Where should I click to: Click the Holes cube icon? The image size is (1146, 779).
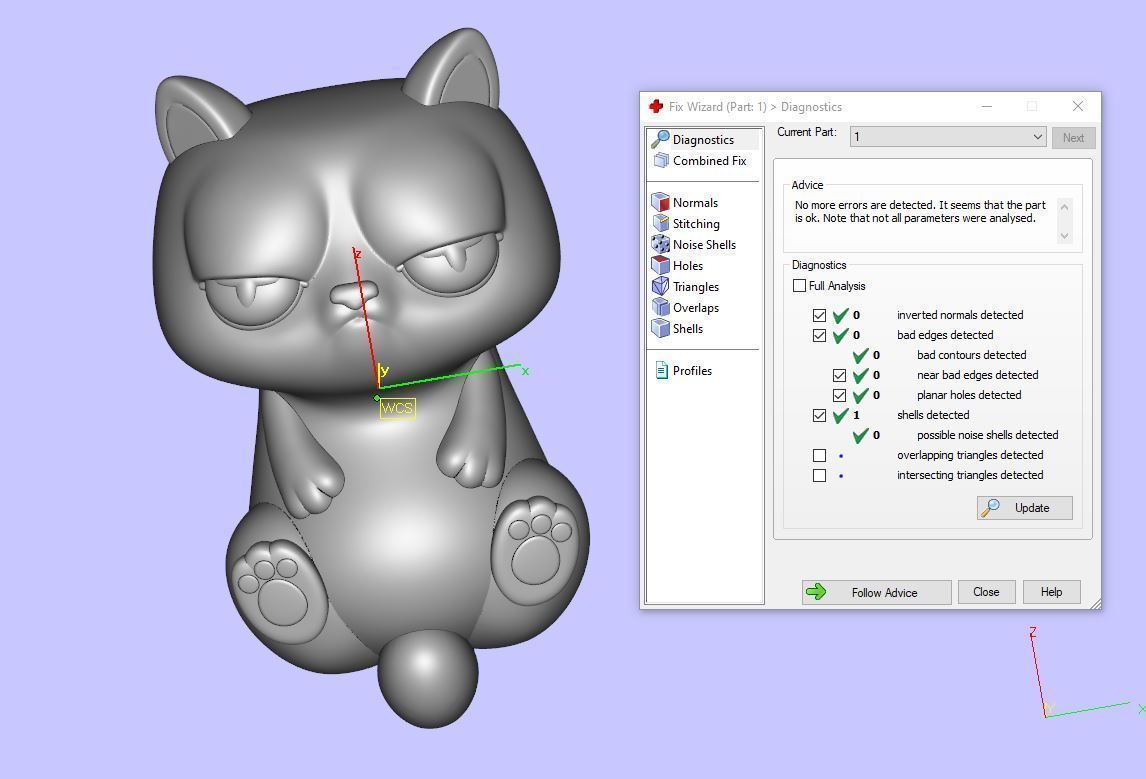click(x=661, y=265)
